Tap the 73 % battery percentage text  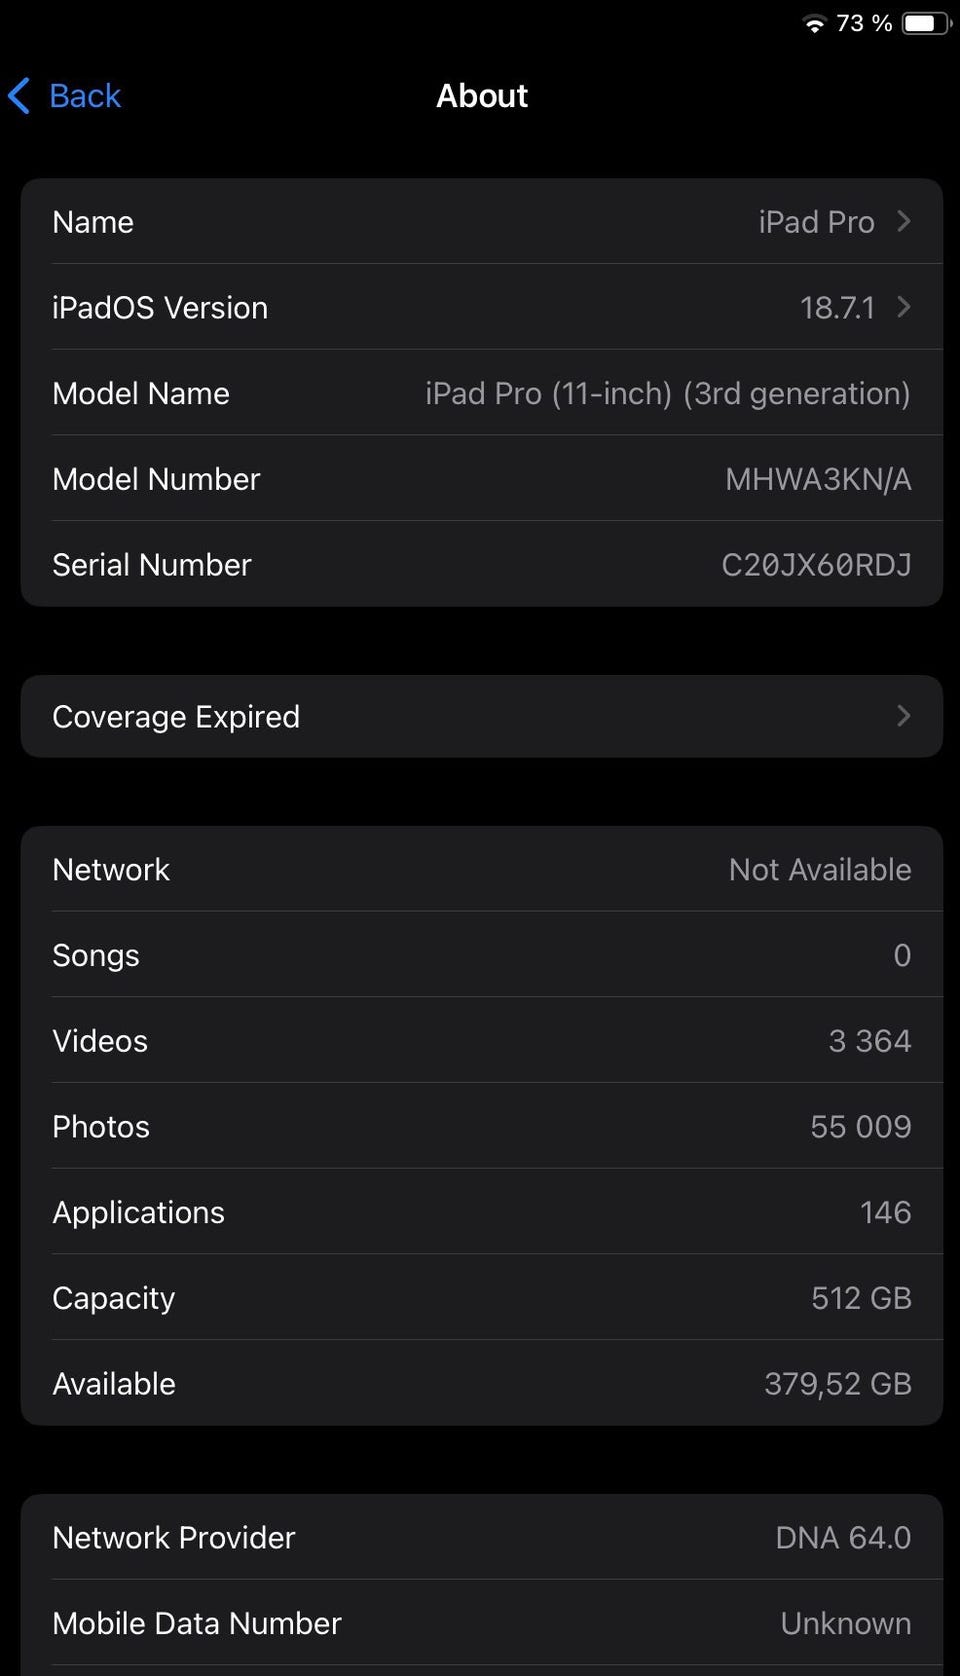[864, 23]
